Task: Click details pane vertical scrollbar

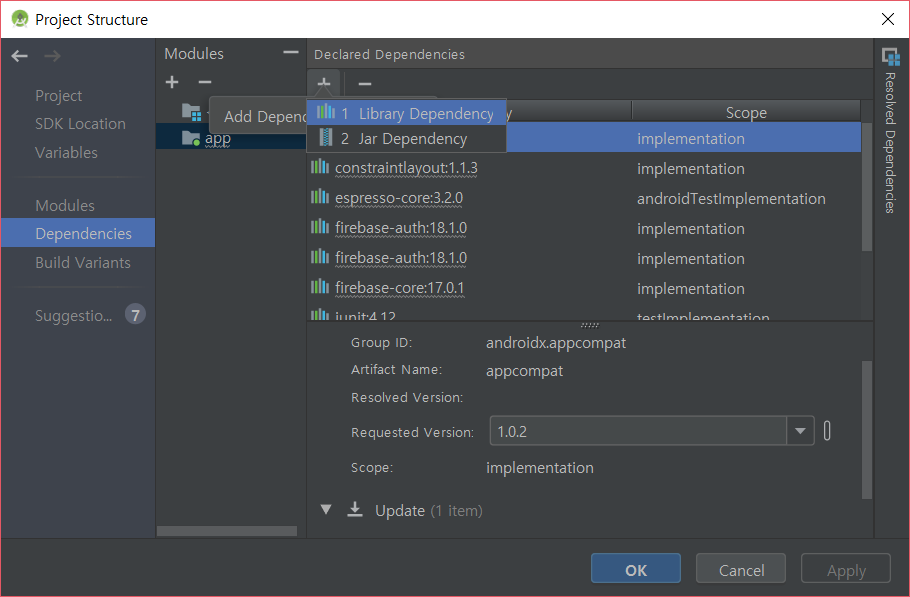Action: pos(866,430)
